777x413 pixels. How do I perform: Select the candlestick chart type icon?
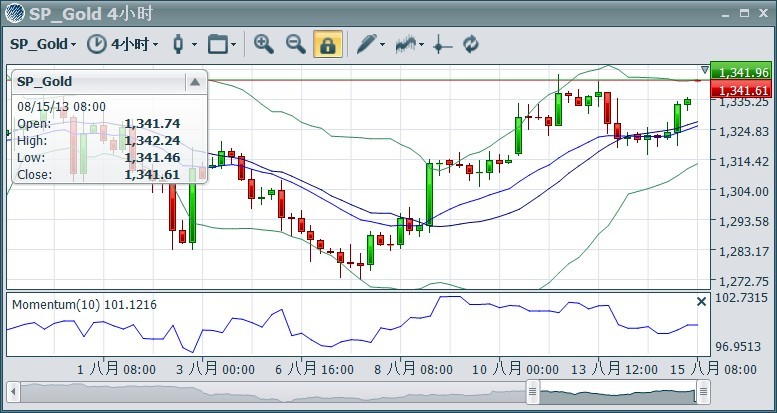178,44
